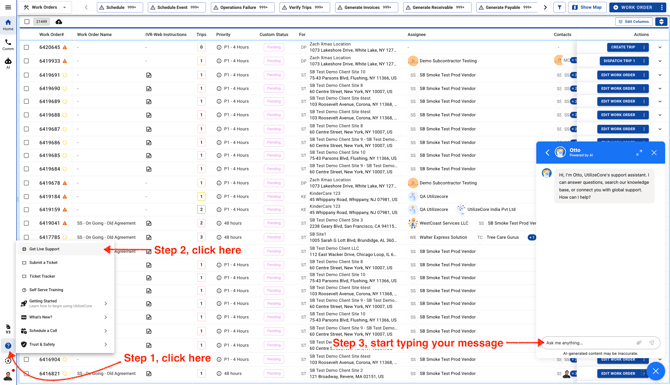
Task: Open the Work Orders module dropdown
Action: point(46,7)
